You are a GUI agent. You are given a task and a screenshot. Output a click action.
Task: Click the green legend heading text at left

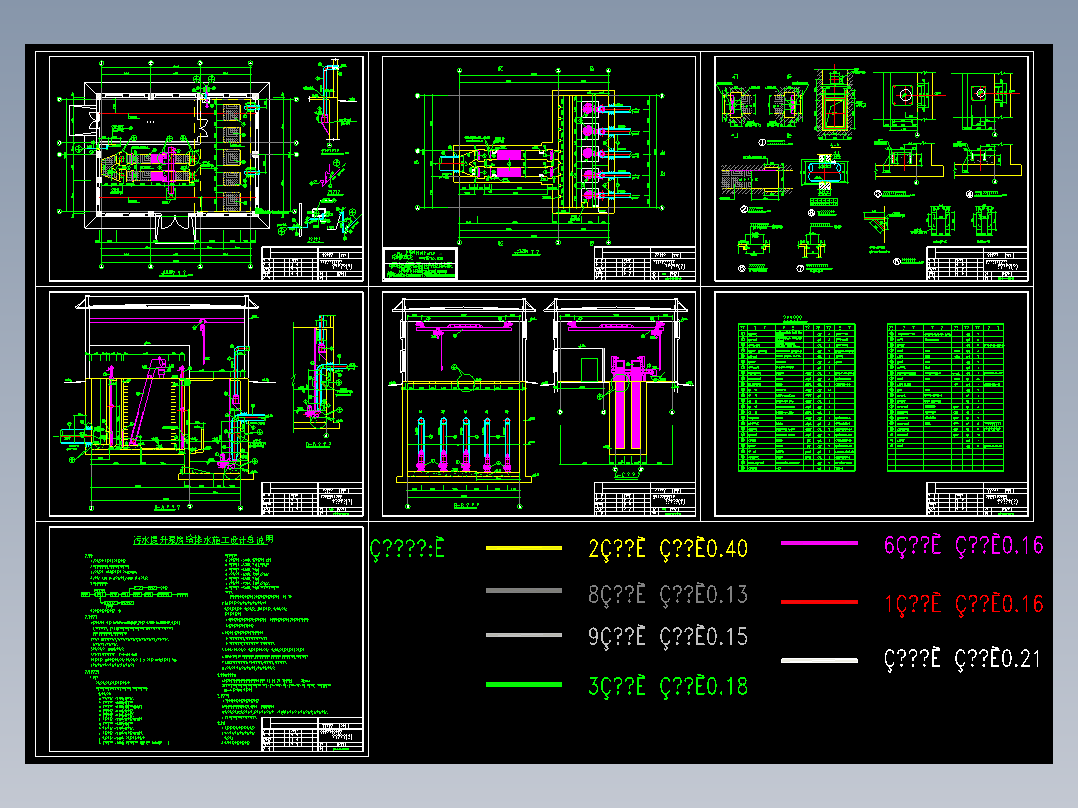(x=407, y=549)
